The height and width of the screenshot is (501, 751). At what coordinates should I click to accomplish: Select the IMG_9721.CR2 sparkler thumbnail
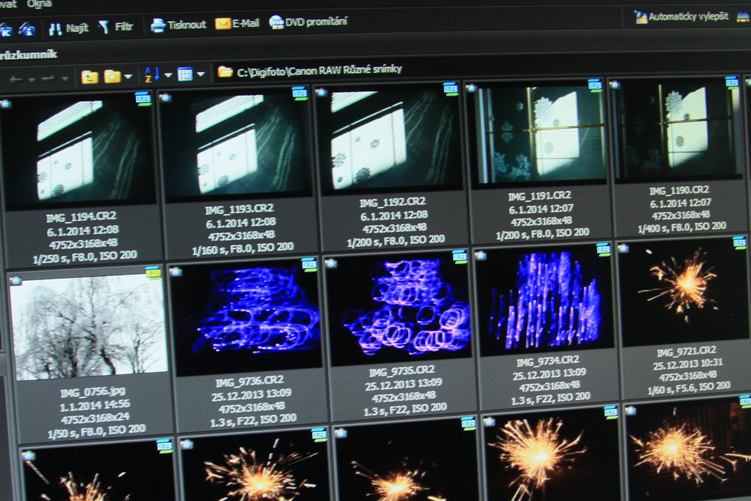coord(684,291)
